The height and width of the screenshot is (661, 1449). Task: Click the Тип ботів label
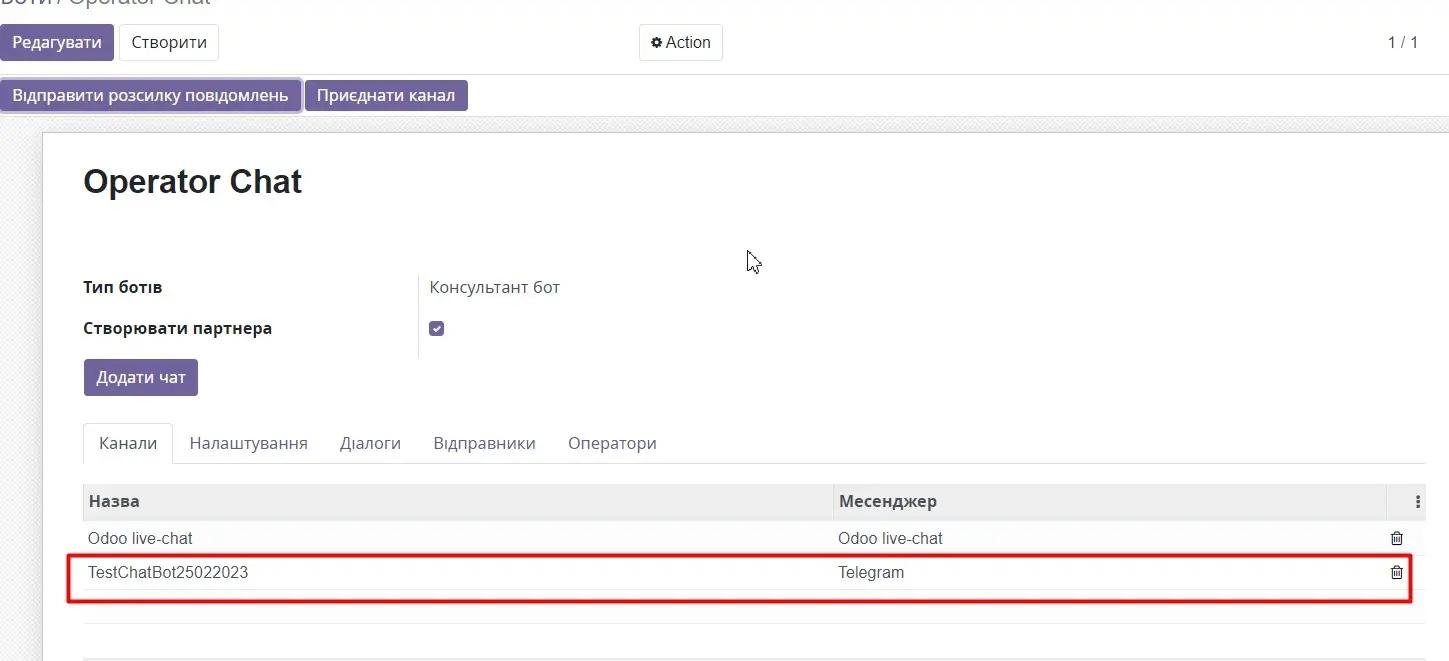(122, 287)
